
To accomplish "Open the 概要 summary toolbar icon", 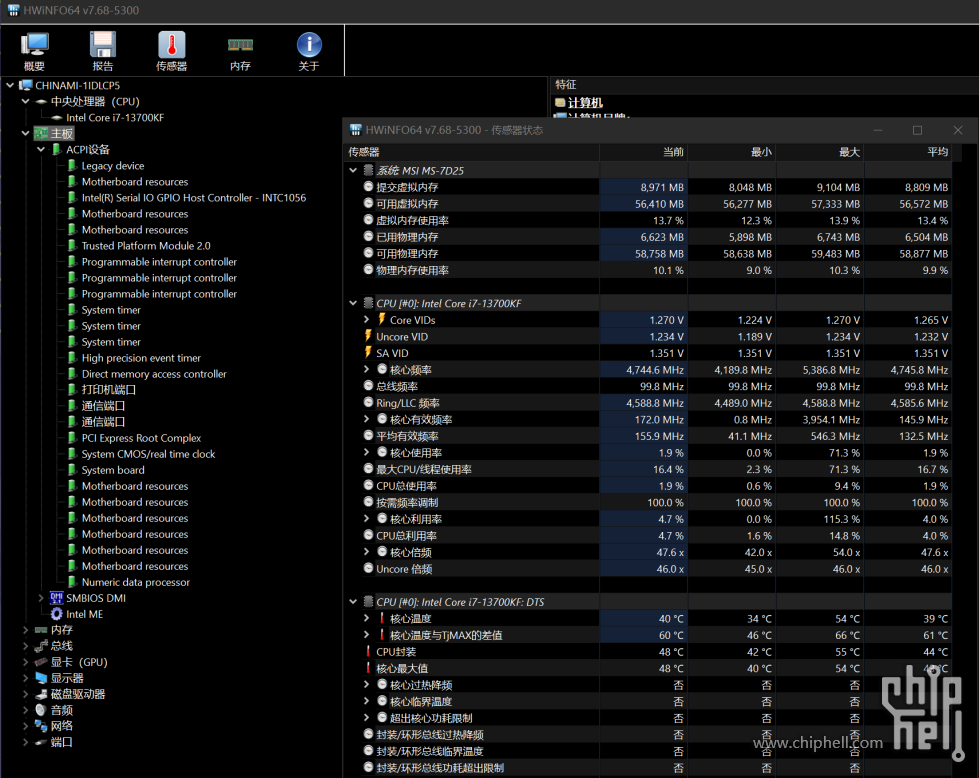I will pos(34,45).
